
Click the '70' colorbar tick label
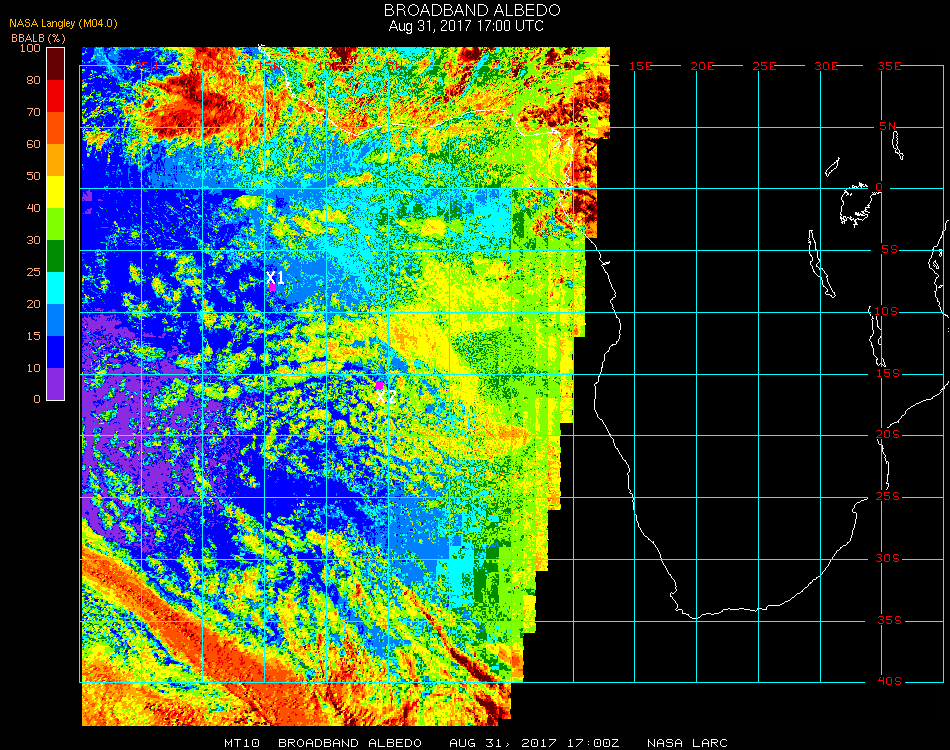point(33,112)
